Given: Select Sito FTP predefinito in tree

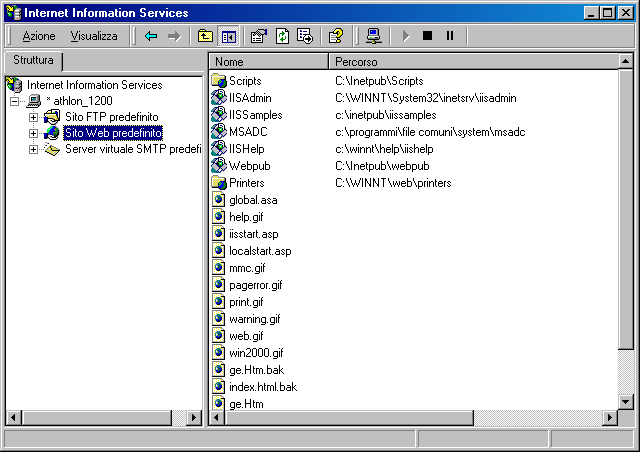Looking at the screenshot, I should click(x=111, y=117).
